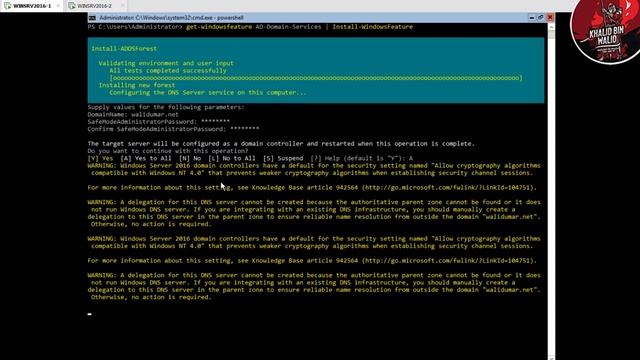Screen dimensions: 640x360
Task: Click the [Y] Yes option text
Action: 100,158
